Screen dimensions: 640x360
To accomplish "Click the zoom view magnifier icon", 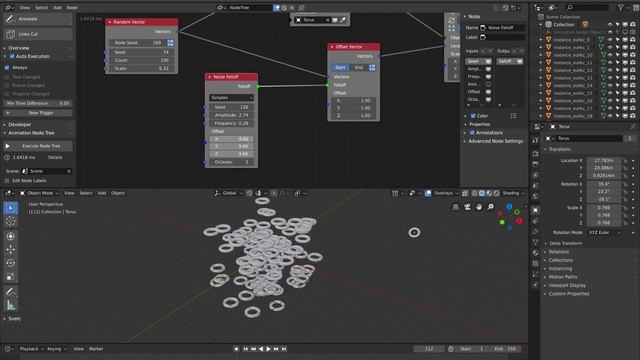I will point(490,207).
